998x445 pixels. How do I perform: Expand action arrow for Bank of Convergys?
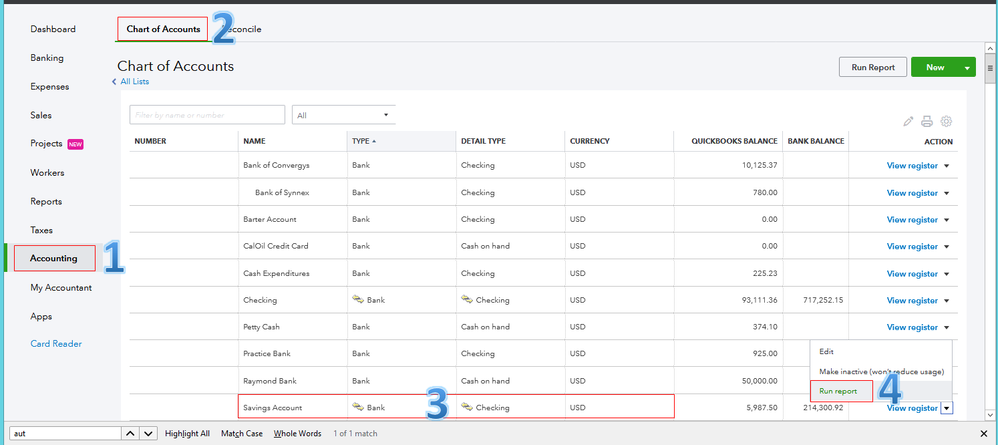[x=946, y=166]
